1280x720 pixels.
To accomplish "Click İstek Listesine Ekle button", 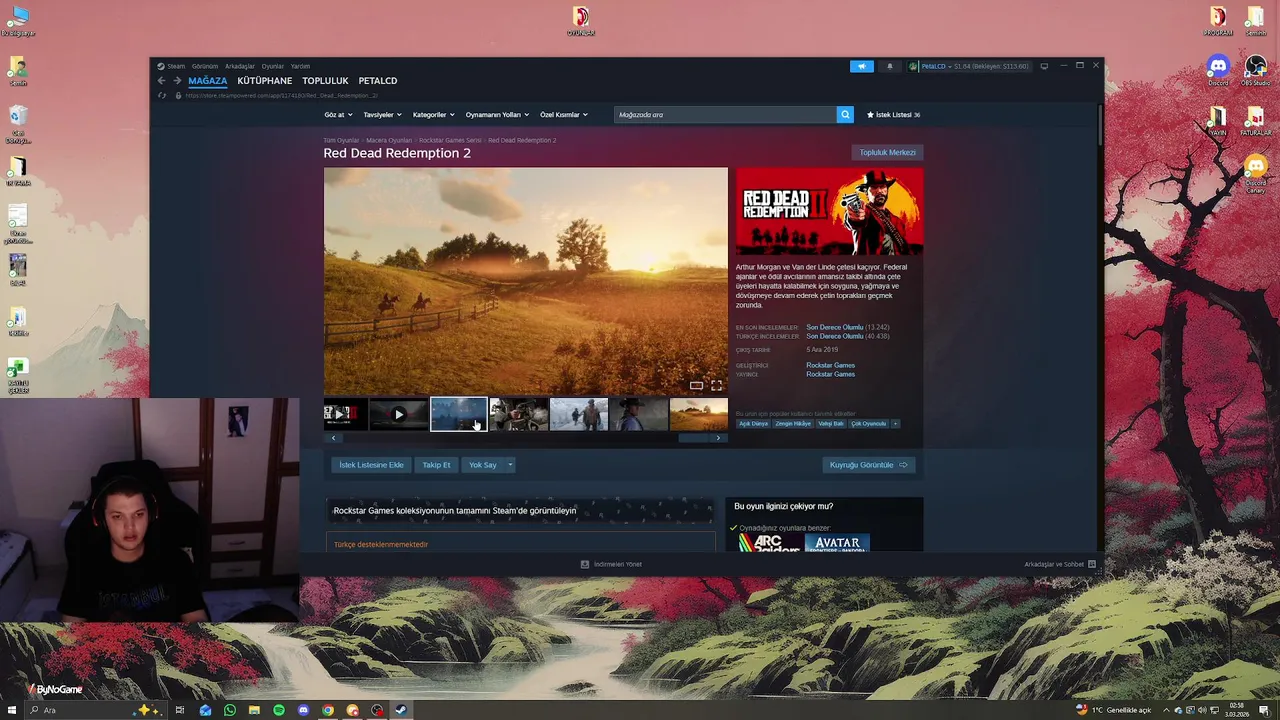I will pos(371,465).
